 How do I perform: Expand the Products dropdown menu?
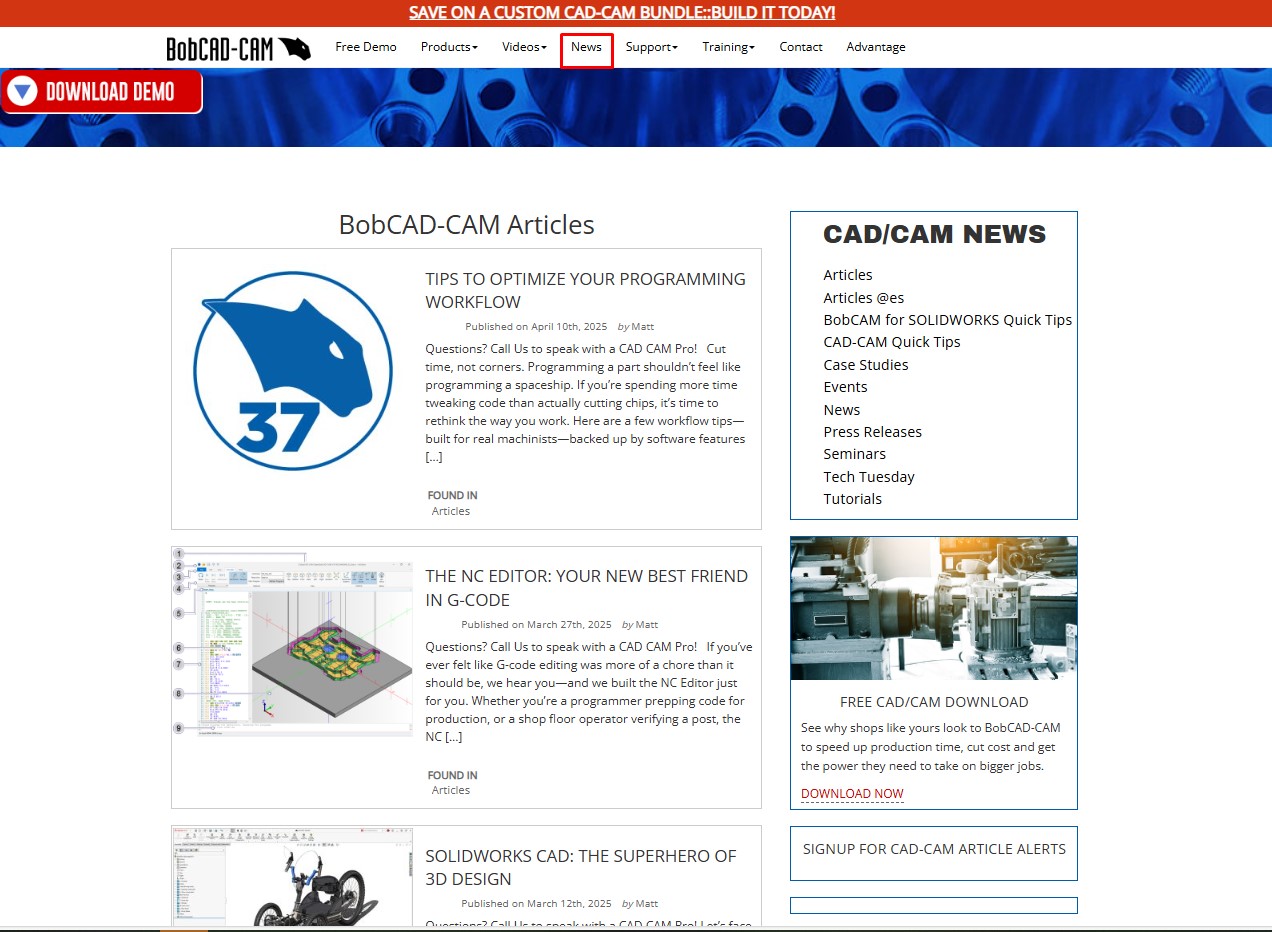(x=449, y=47)
